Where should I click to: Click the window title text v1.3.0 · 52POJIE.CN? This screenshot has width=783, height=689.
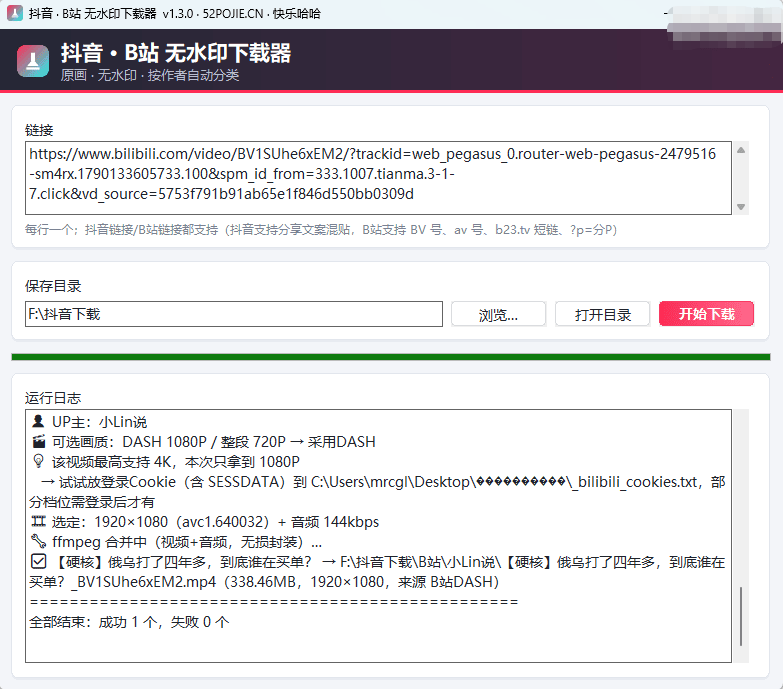pyautogui.click(x=213, y=13)
